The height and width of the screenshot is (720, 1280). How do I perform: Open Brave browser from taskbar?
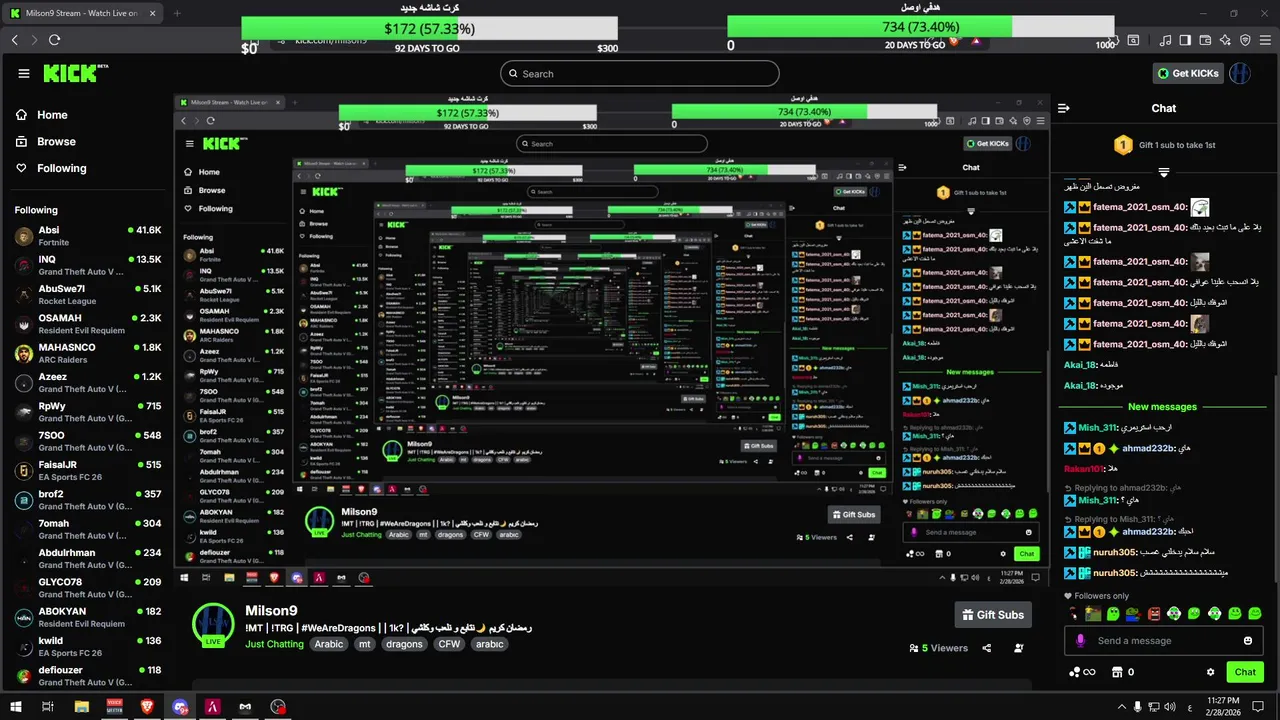coord(148,707)
